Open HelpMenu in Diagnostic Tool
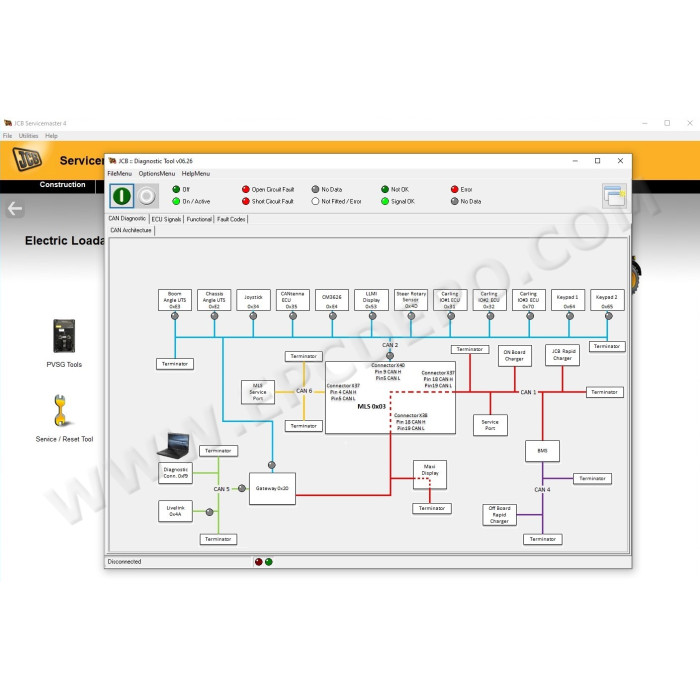This screenshot has height=700, width=700. pyautogui.click(x=196, y=174)
